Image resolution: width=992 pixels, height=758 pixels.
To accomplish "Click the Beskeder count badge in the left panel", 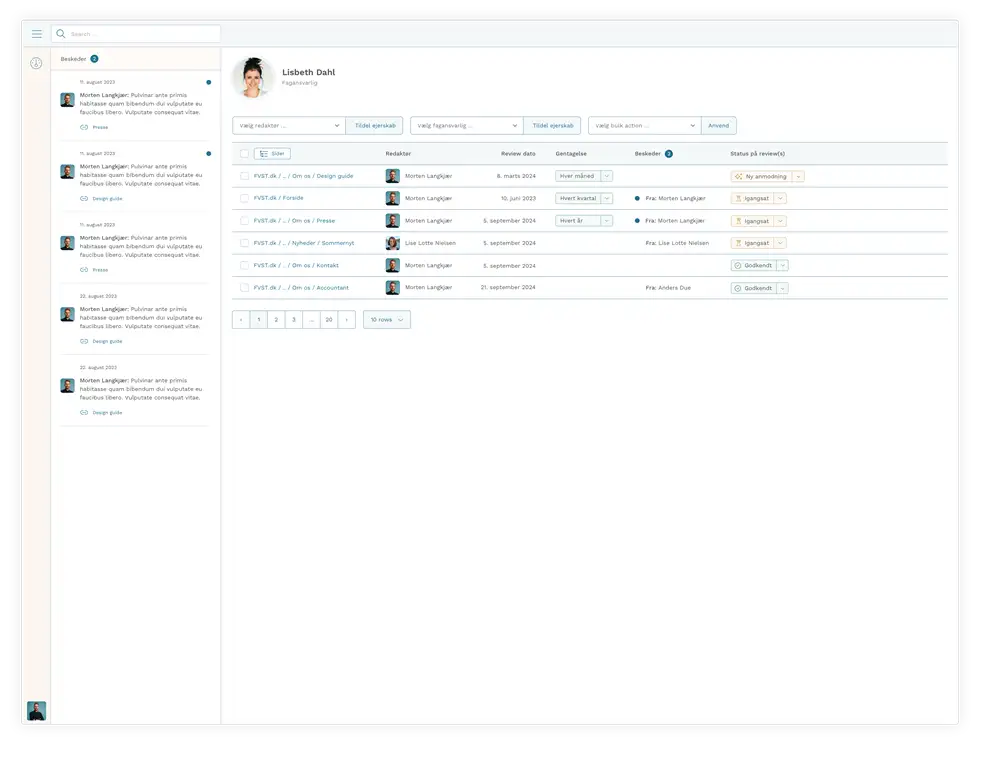I will tap(94, 59).
